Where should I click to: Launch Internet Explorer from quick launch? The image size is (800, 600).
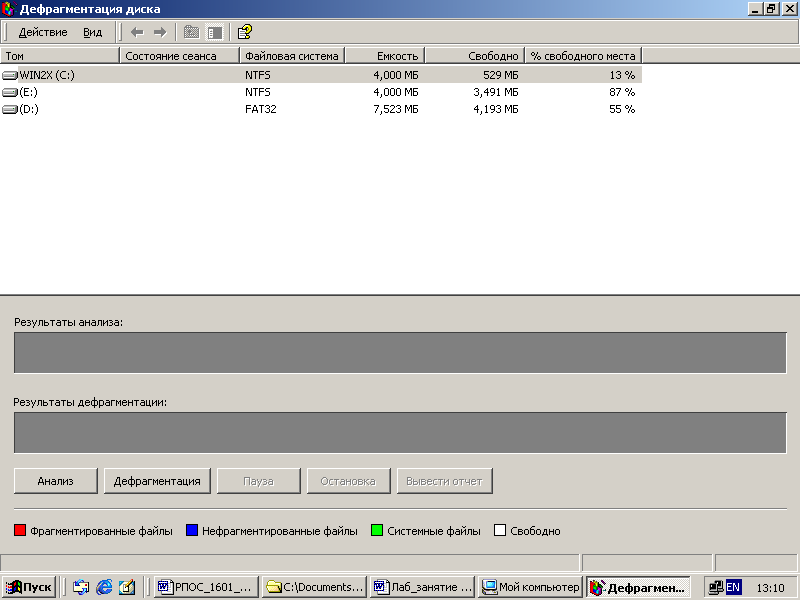pos(104,587)
